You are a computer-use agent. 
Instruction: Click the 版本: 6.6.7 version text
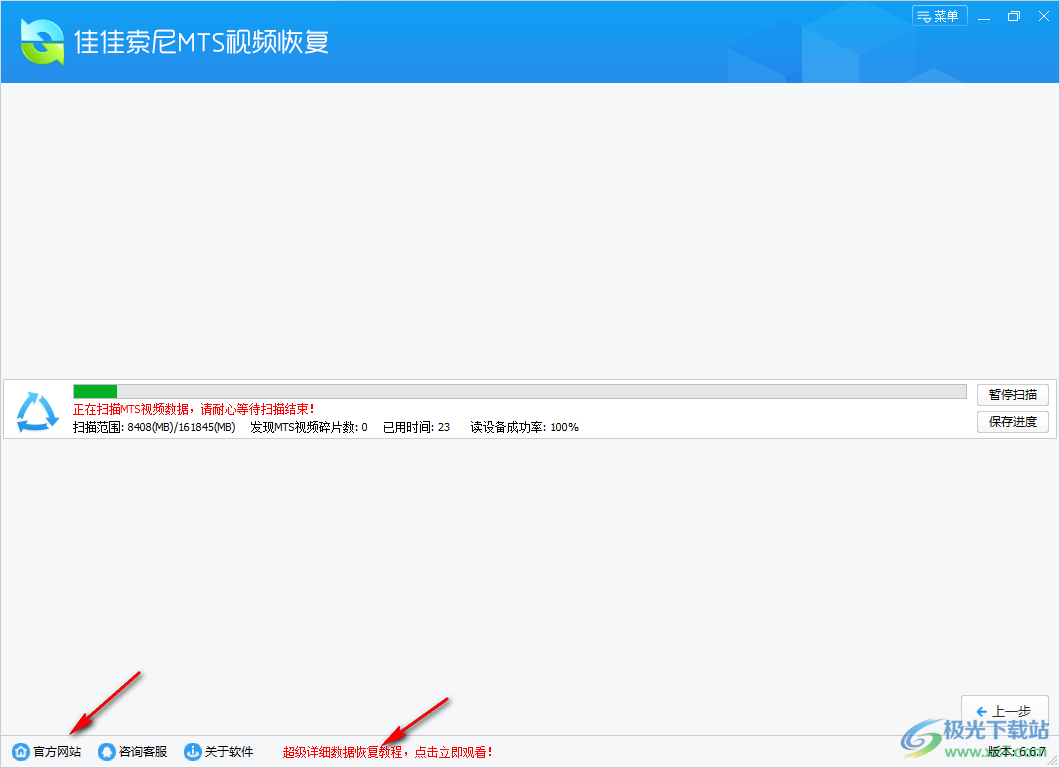point(1016,752)
